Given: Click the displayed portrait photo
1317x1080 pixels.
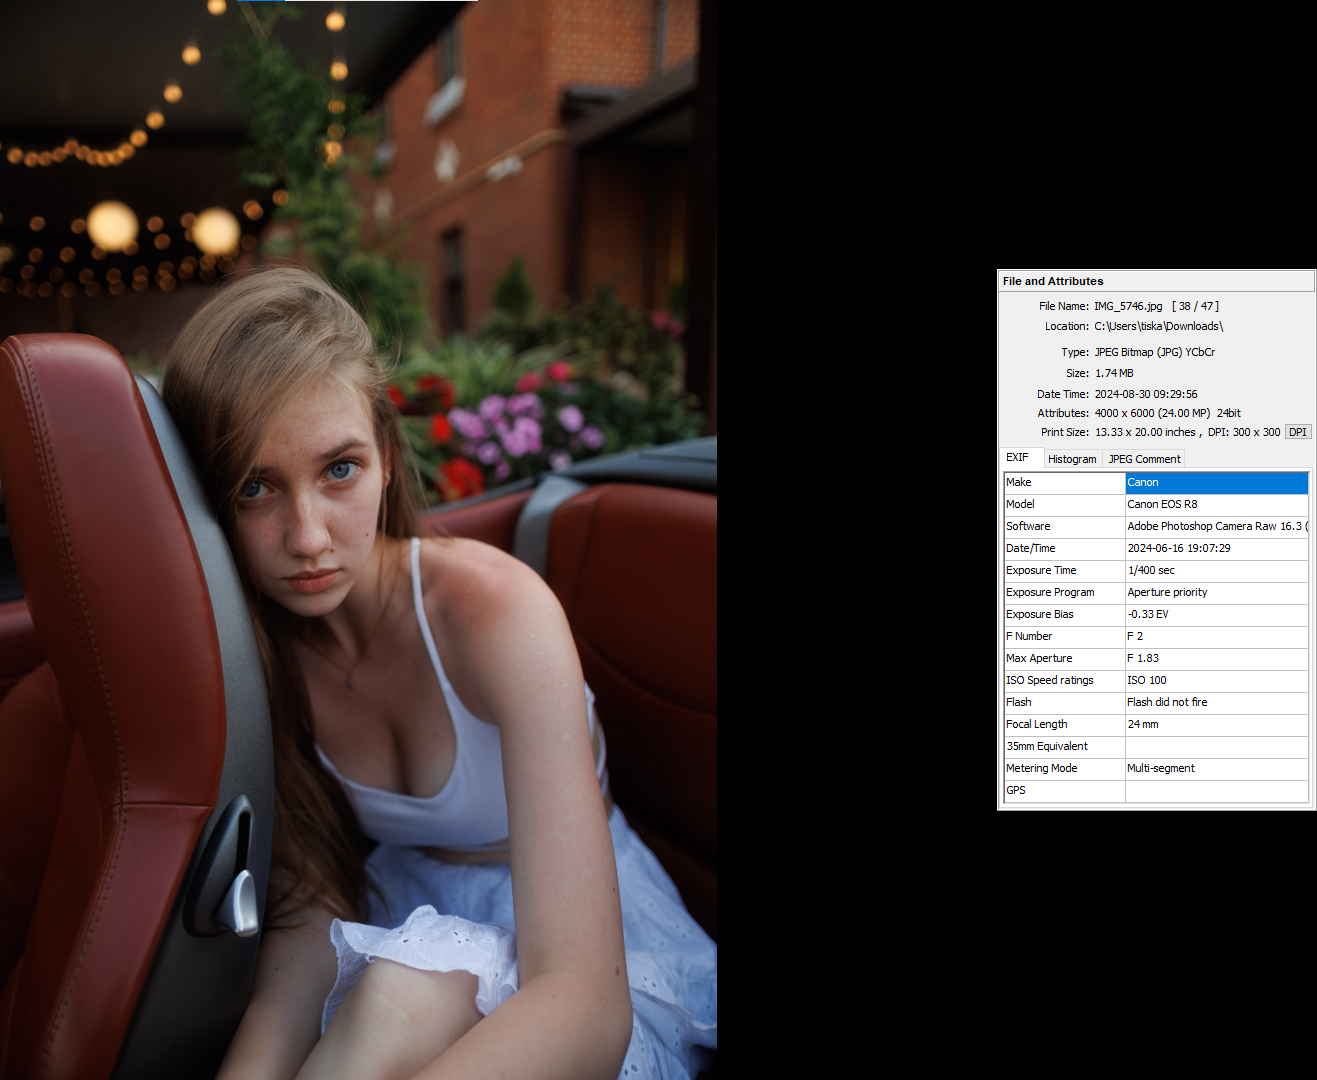Looking at the screenshot, I should tap(358, 540).
